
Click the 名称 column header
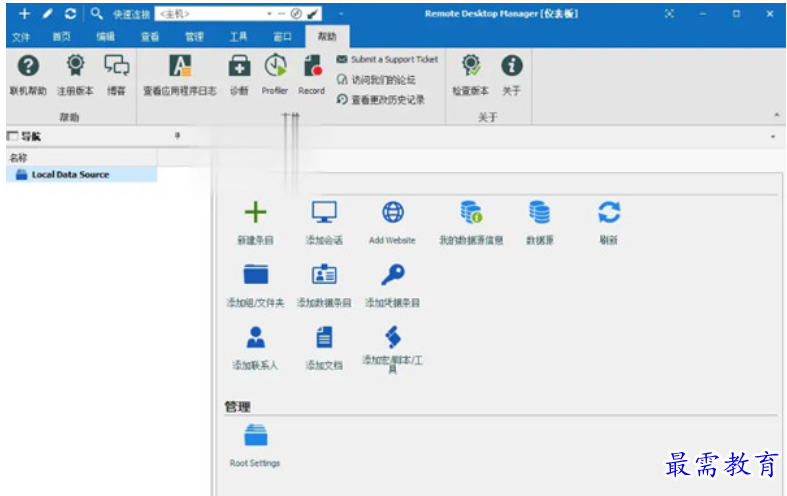[x=82, y=158]
